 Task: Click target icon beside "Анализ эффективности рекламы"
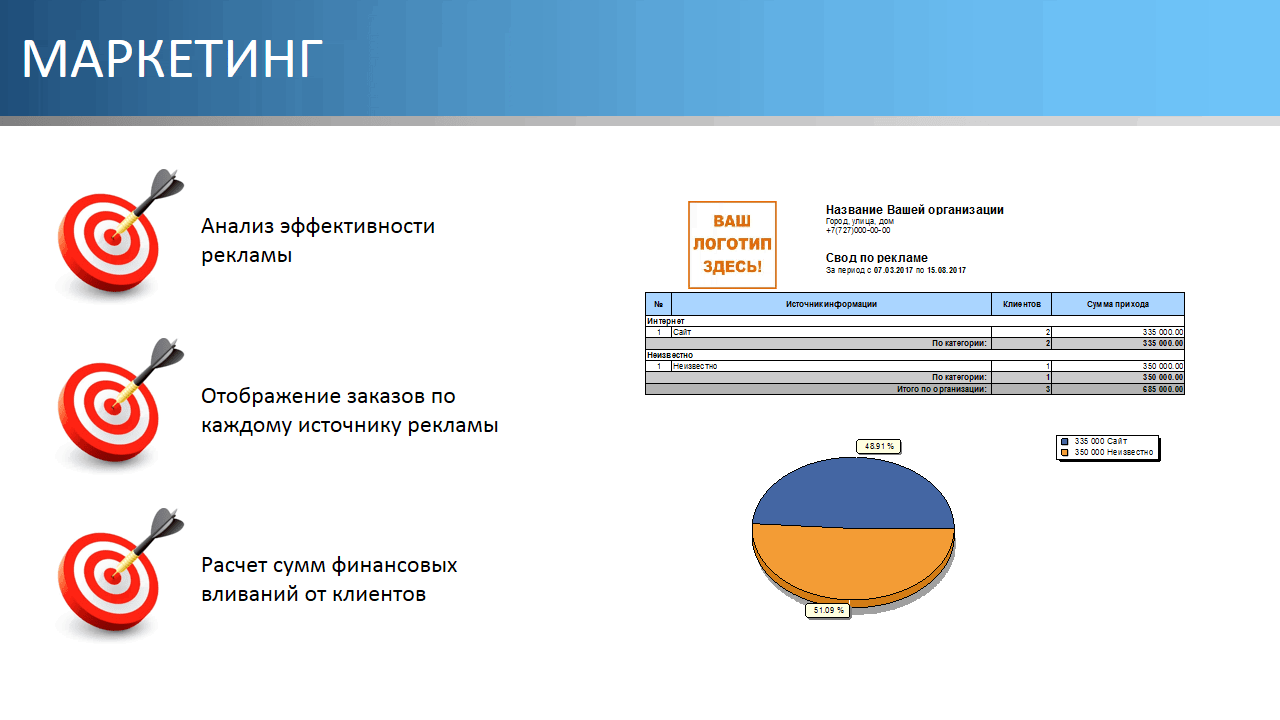(119, 234)
